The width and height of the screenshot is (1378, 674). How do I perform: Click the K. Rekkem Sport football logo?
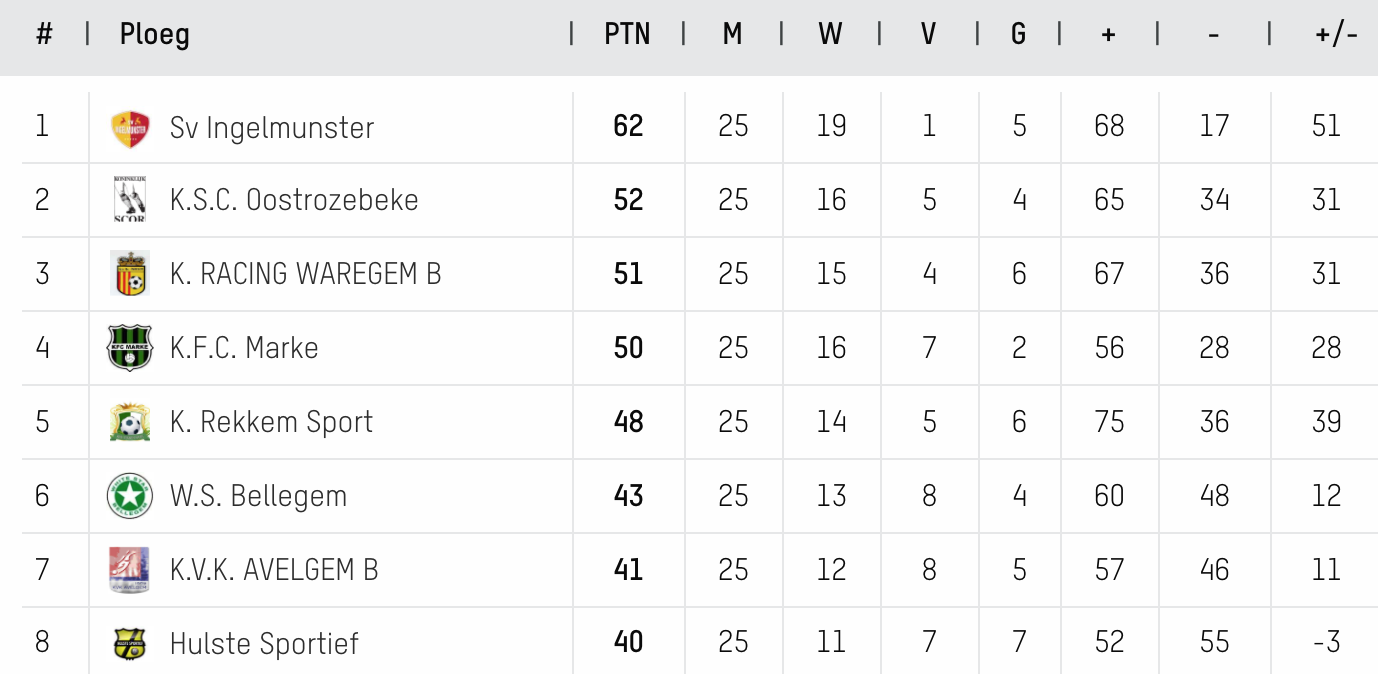[130, 422]
